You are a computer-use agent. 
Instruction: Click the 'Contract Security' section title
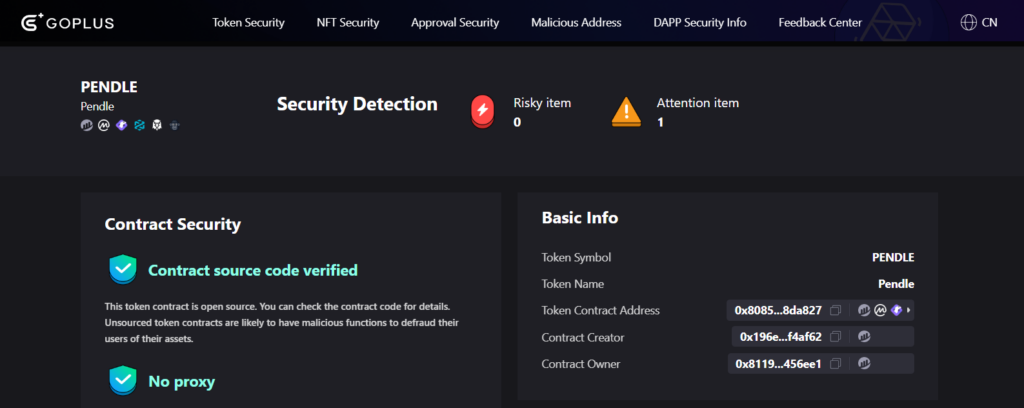pyautogui.click(x=172, y=225)
